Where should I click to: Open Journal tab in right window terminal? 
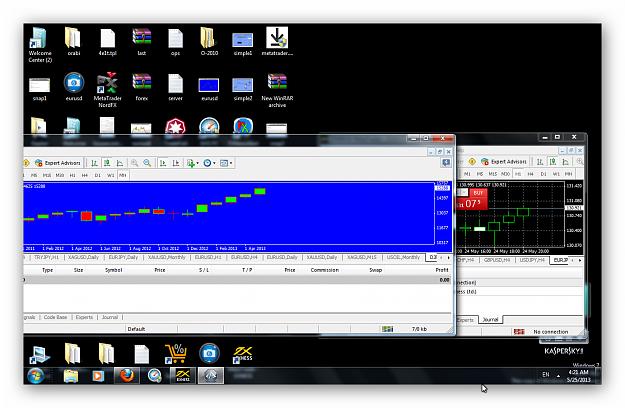[x=490, y=320]
